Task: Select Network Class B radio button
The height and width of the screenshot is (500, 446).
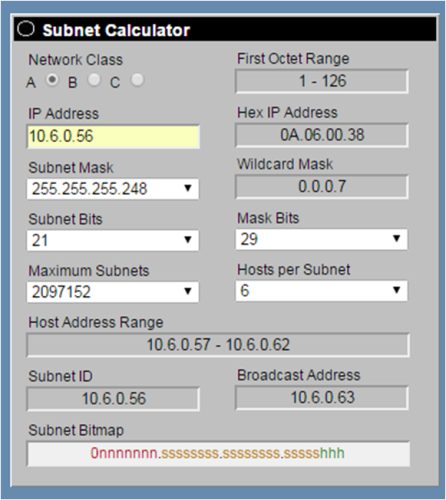Action: click(x=94, y=80)
